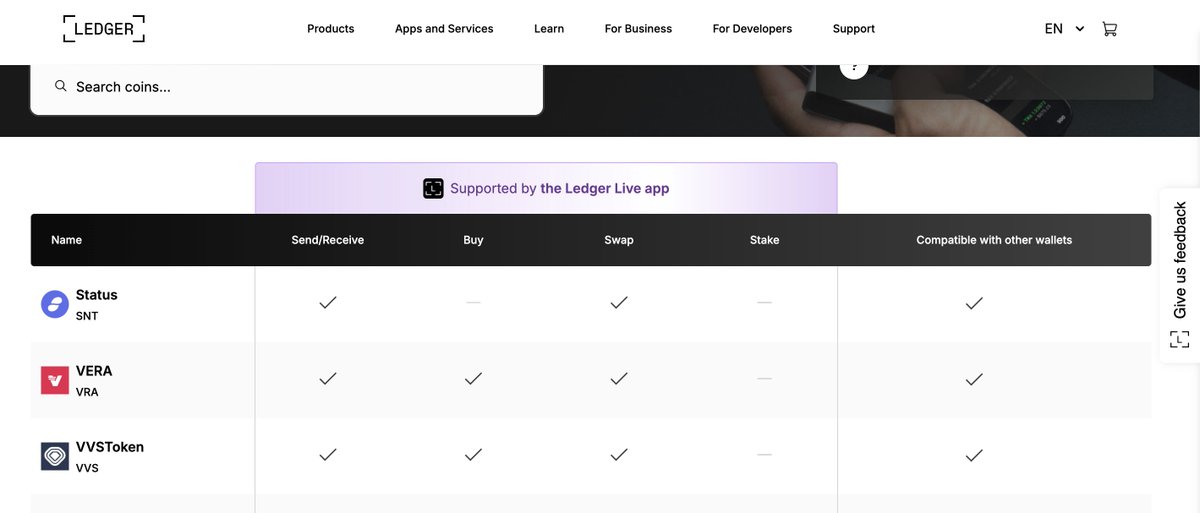Image resolution: width=1200 pixels, height=513 pixels.
Task: Click the feedback bracket icon on side tab
Action: point(1180,339)
